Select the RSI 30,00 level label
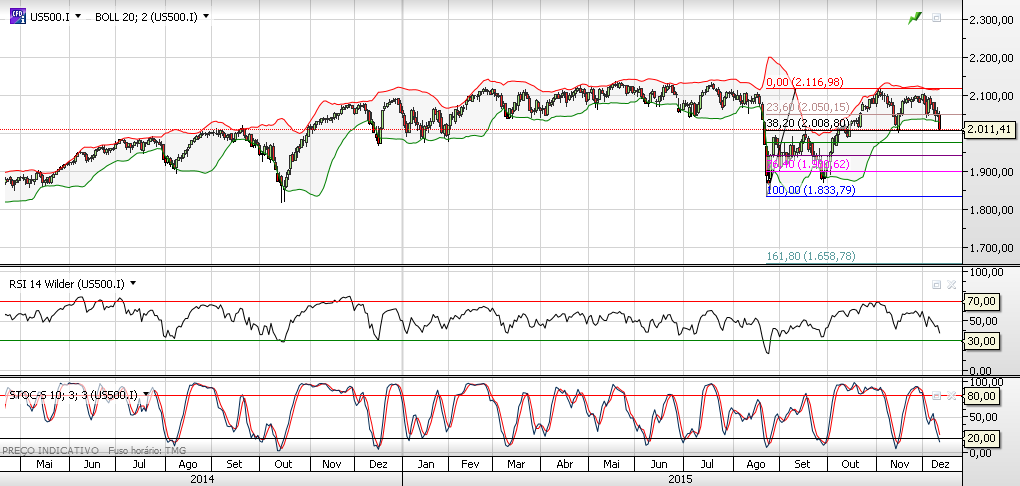Screen dimensions: 1020x486 pyautogui.click(x=982, y=340)
